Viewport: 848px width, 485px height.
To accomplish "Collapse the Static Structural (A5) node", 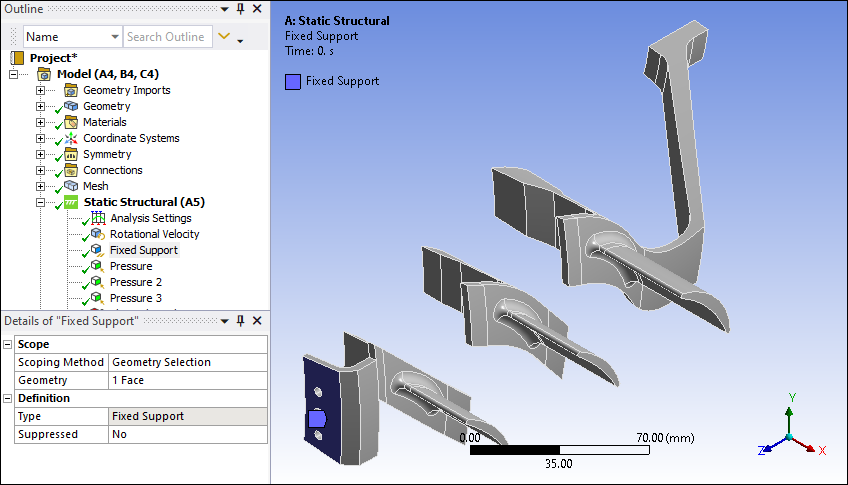I will click(41, 202).
